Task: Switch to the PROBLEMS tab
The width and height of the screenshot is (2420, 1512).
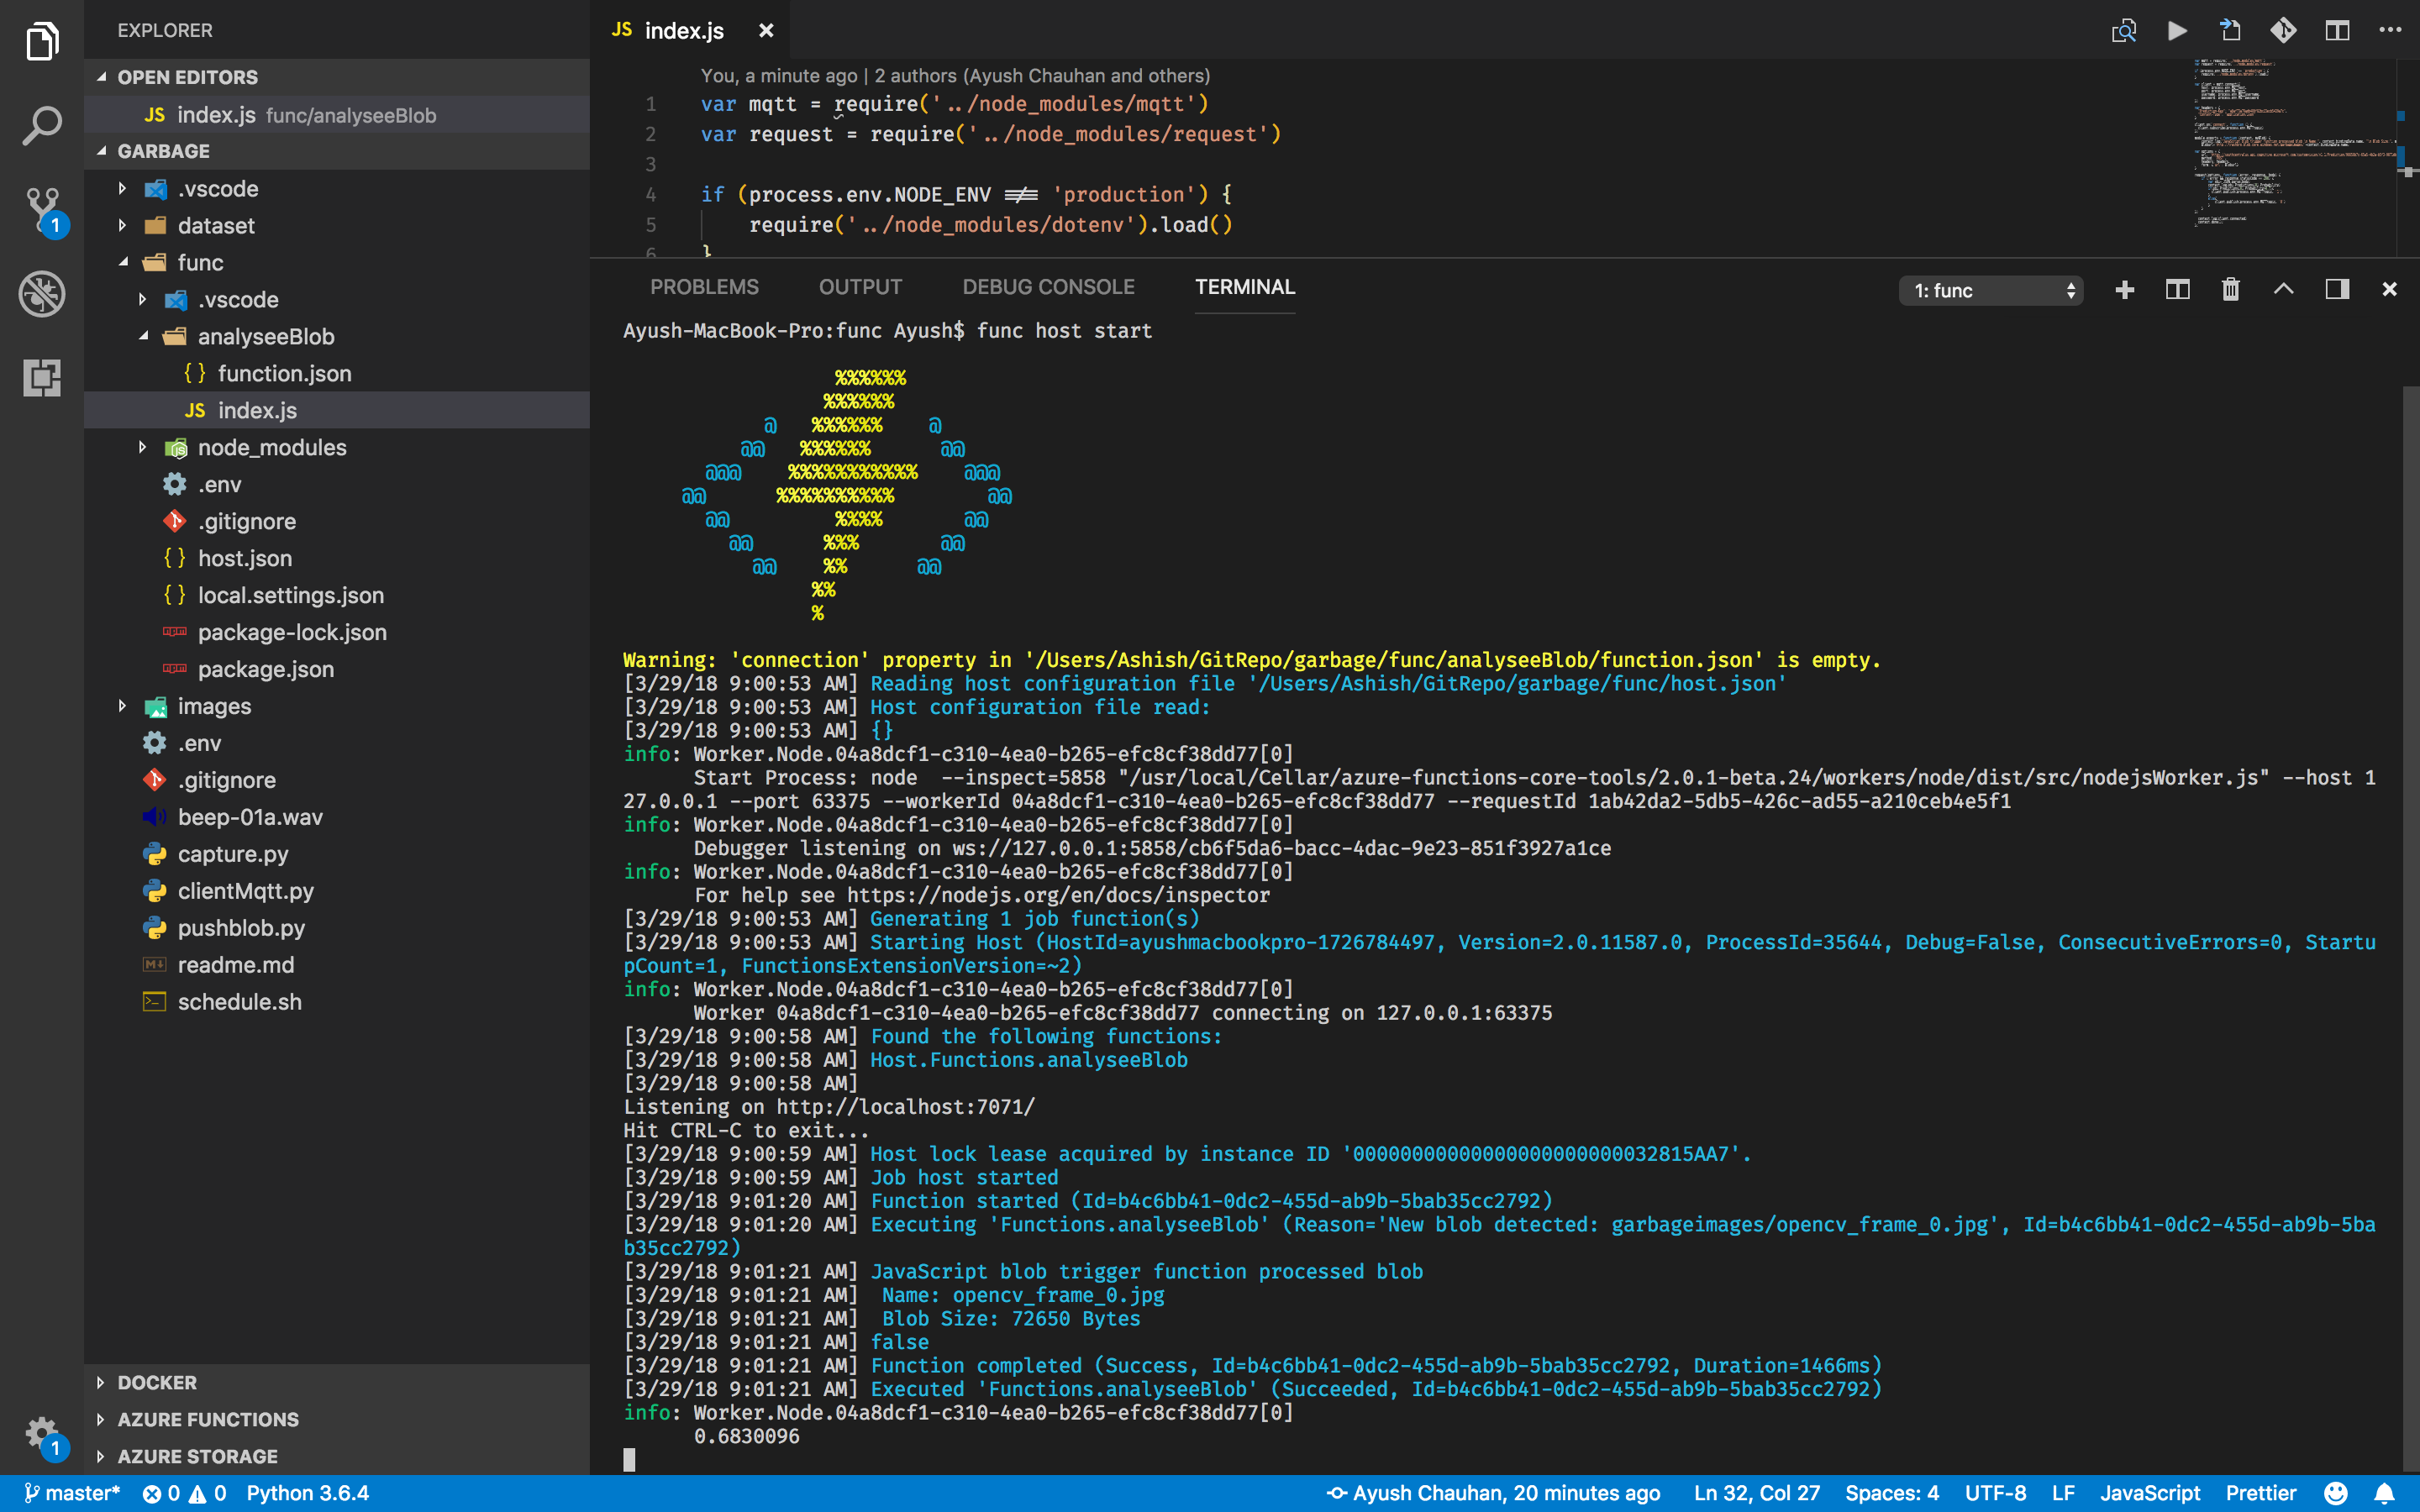Action: pyautogui.click(x=704, y=287)
